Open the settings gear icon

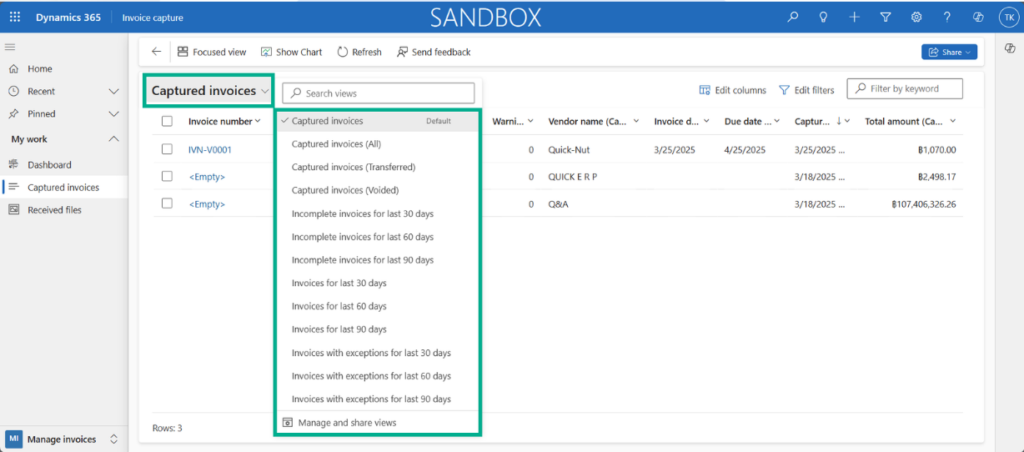point(916,18)
